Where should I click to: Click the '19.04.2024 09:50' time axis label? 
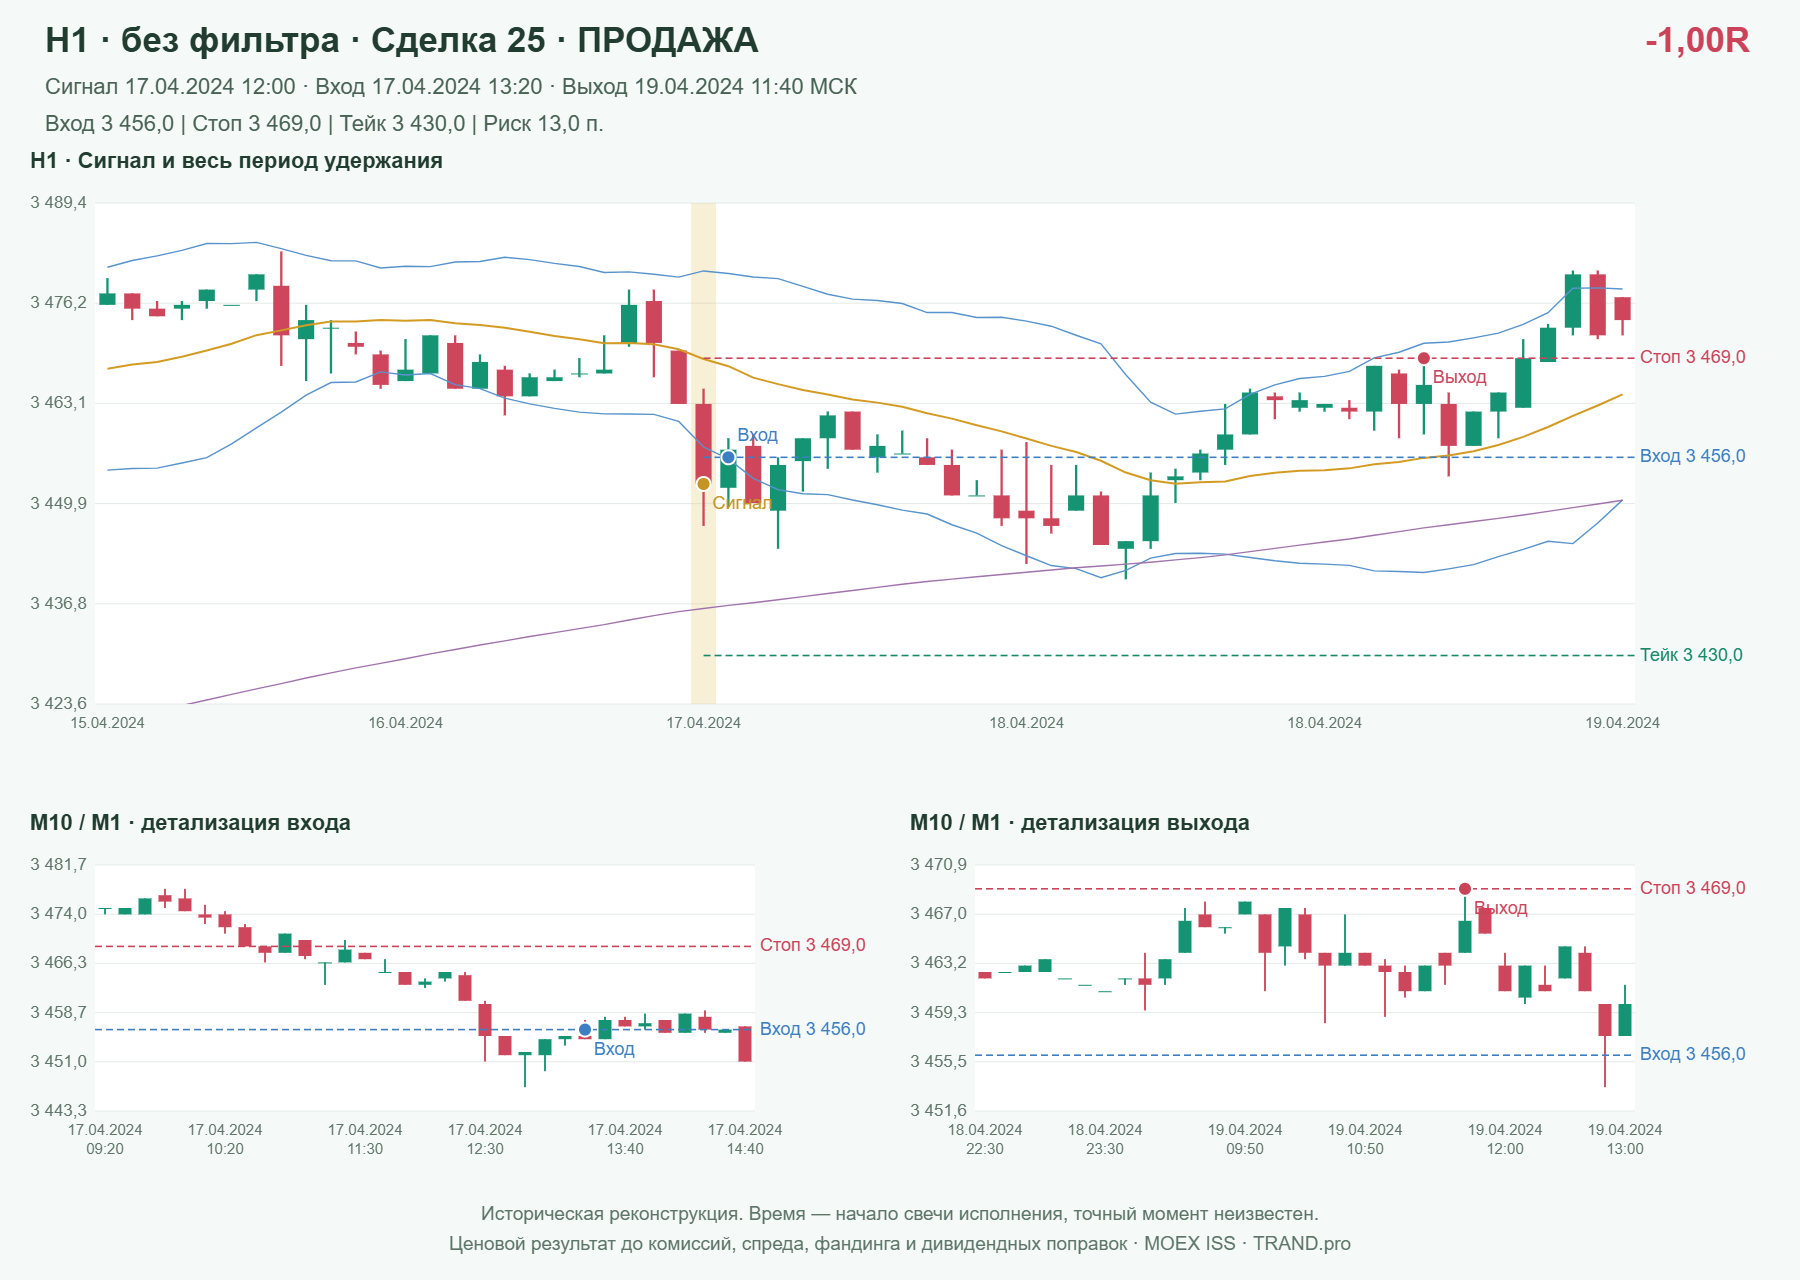click(1245, 1139)
